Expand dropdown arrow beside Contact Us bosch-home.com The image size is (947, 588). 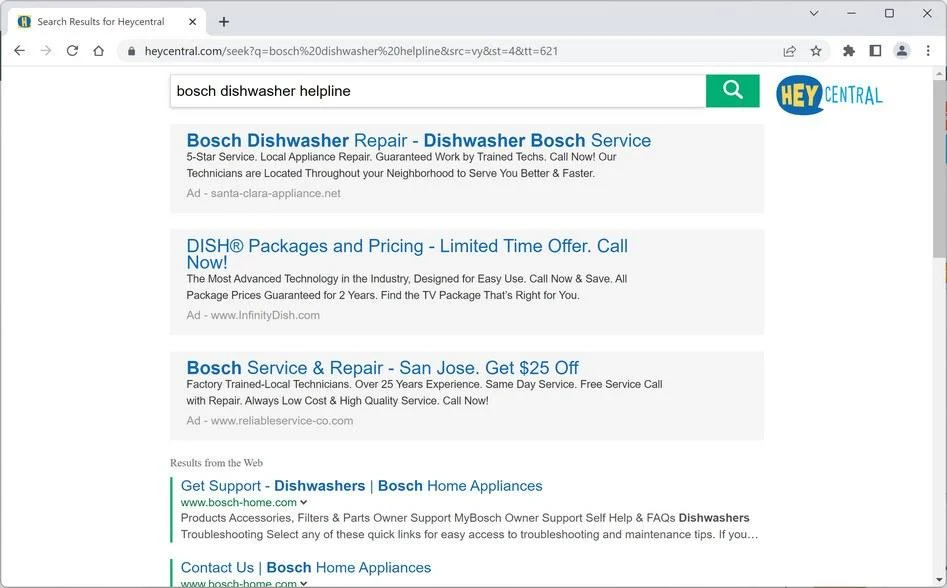point(303,584)
